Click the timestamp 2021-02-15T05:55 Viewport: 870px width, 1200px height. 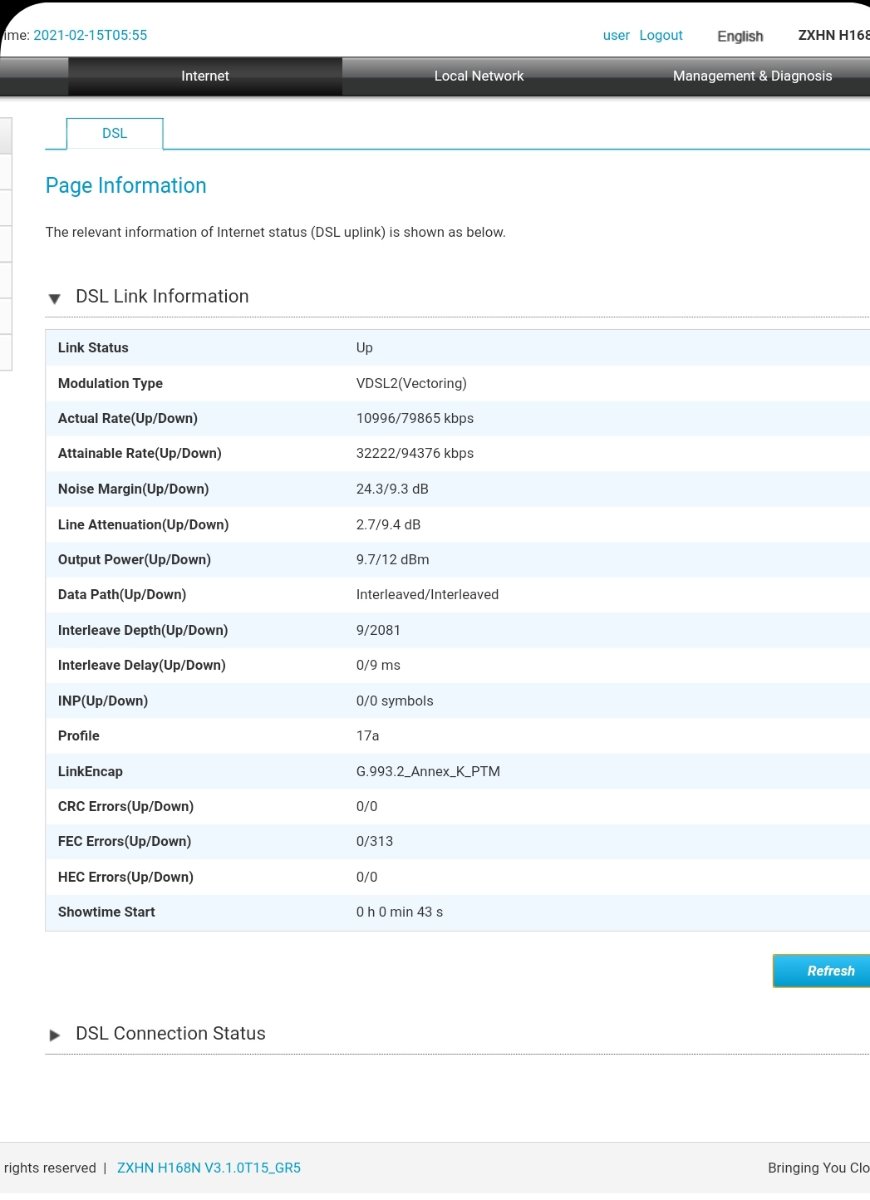click(x=90, y=35)
